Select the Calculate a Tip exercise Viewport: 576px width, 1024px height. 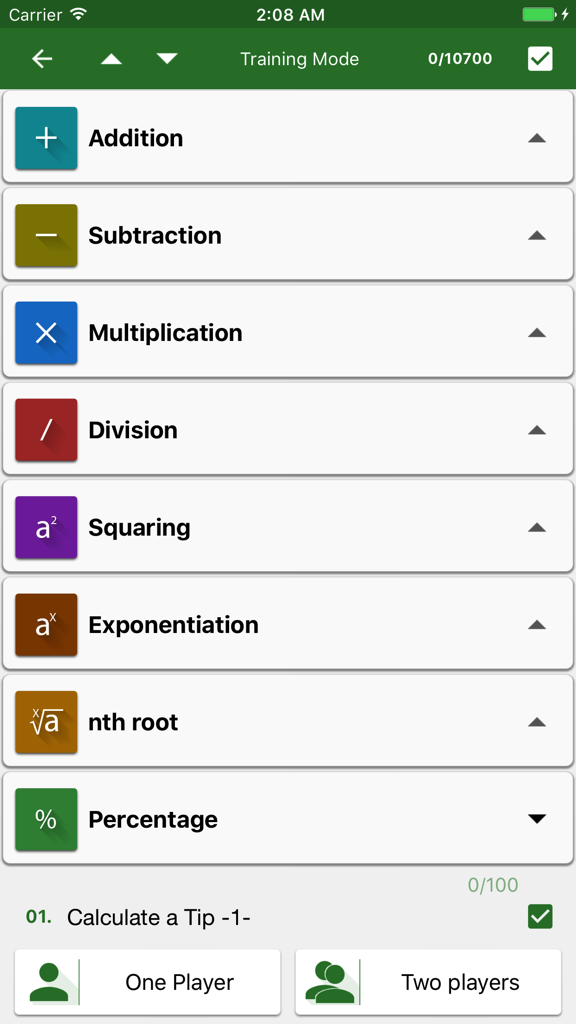point(160,916)
